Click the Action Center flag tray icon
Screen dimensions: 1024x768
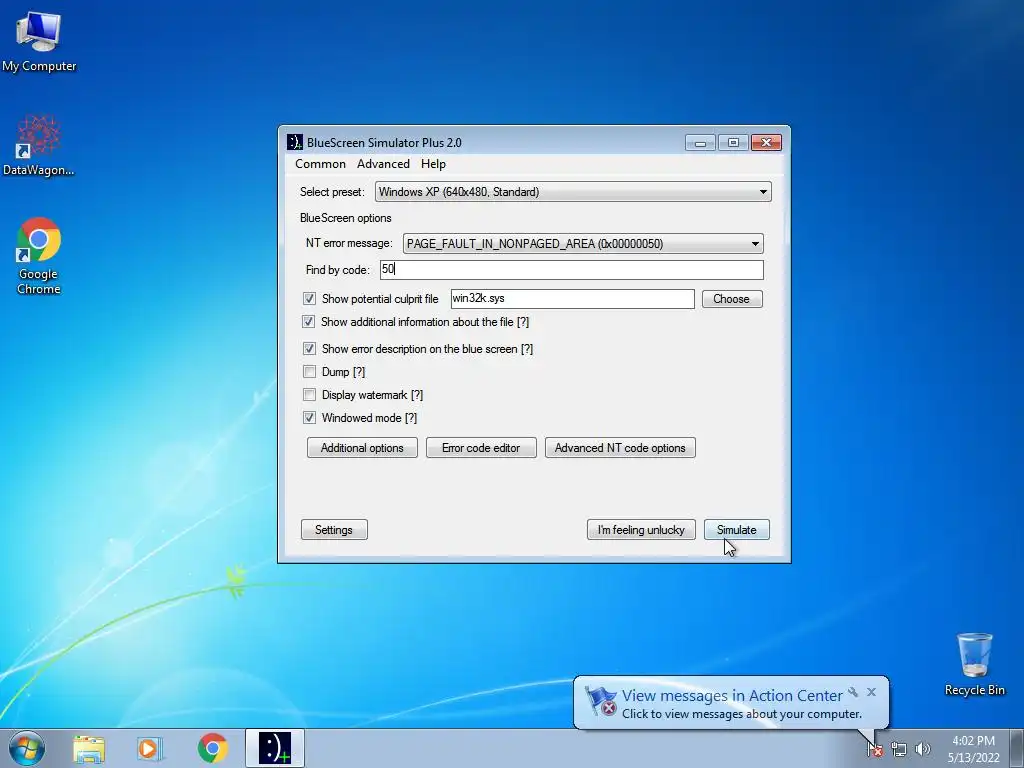click(875, 749)
